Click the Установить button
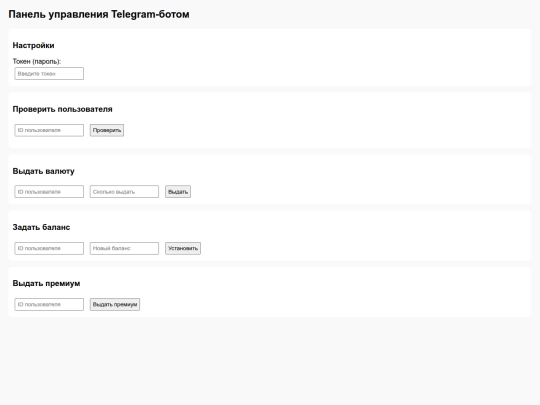The image size is (540, 405). tap(183, 248)
